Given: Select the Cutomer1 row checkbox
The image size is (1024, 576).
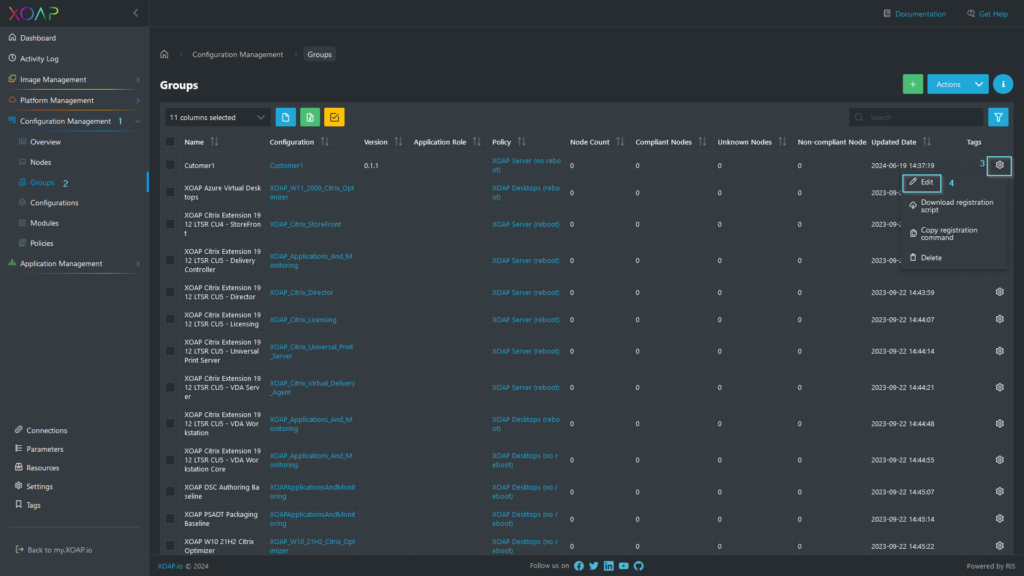Looking at the screenshot, I should click(x=170, y=165).
